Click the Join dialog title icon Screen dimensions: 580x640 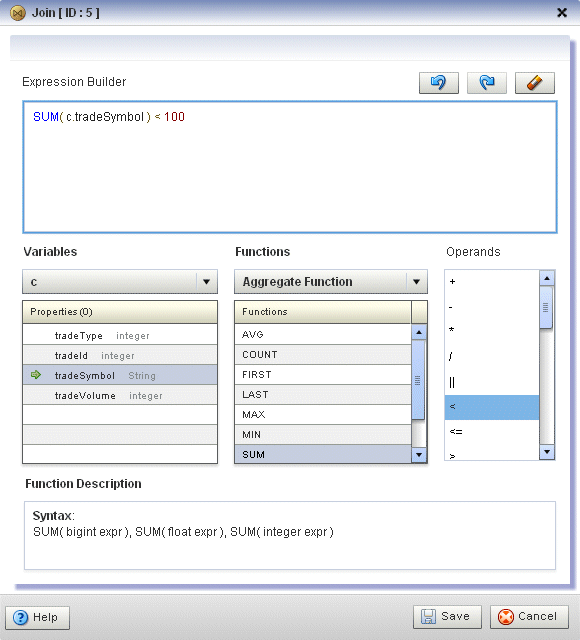(x=18, y=13)
